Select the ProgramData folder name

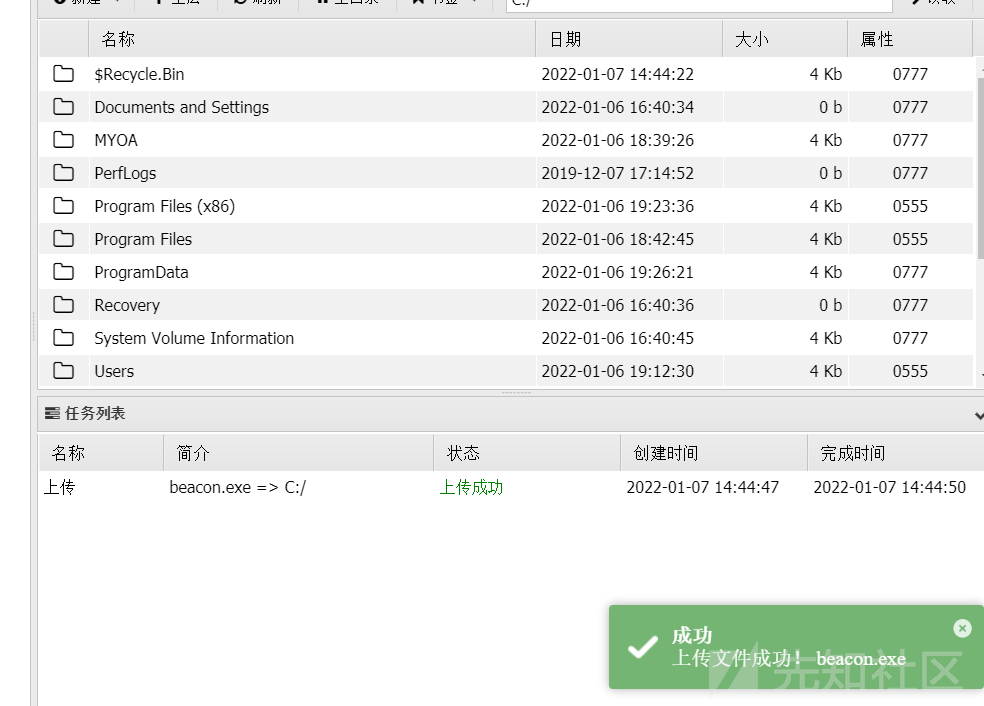pos(141,272)
